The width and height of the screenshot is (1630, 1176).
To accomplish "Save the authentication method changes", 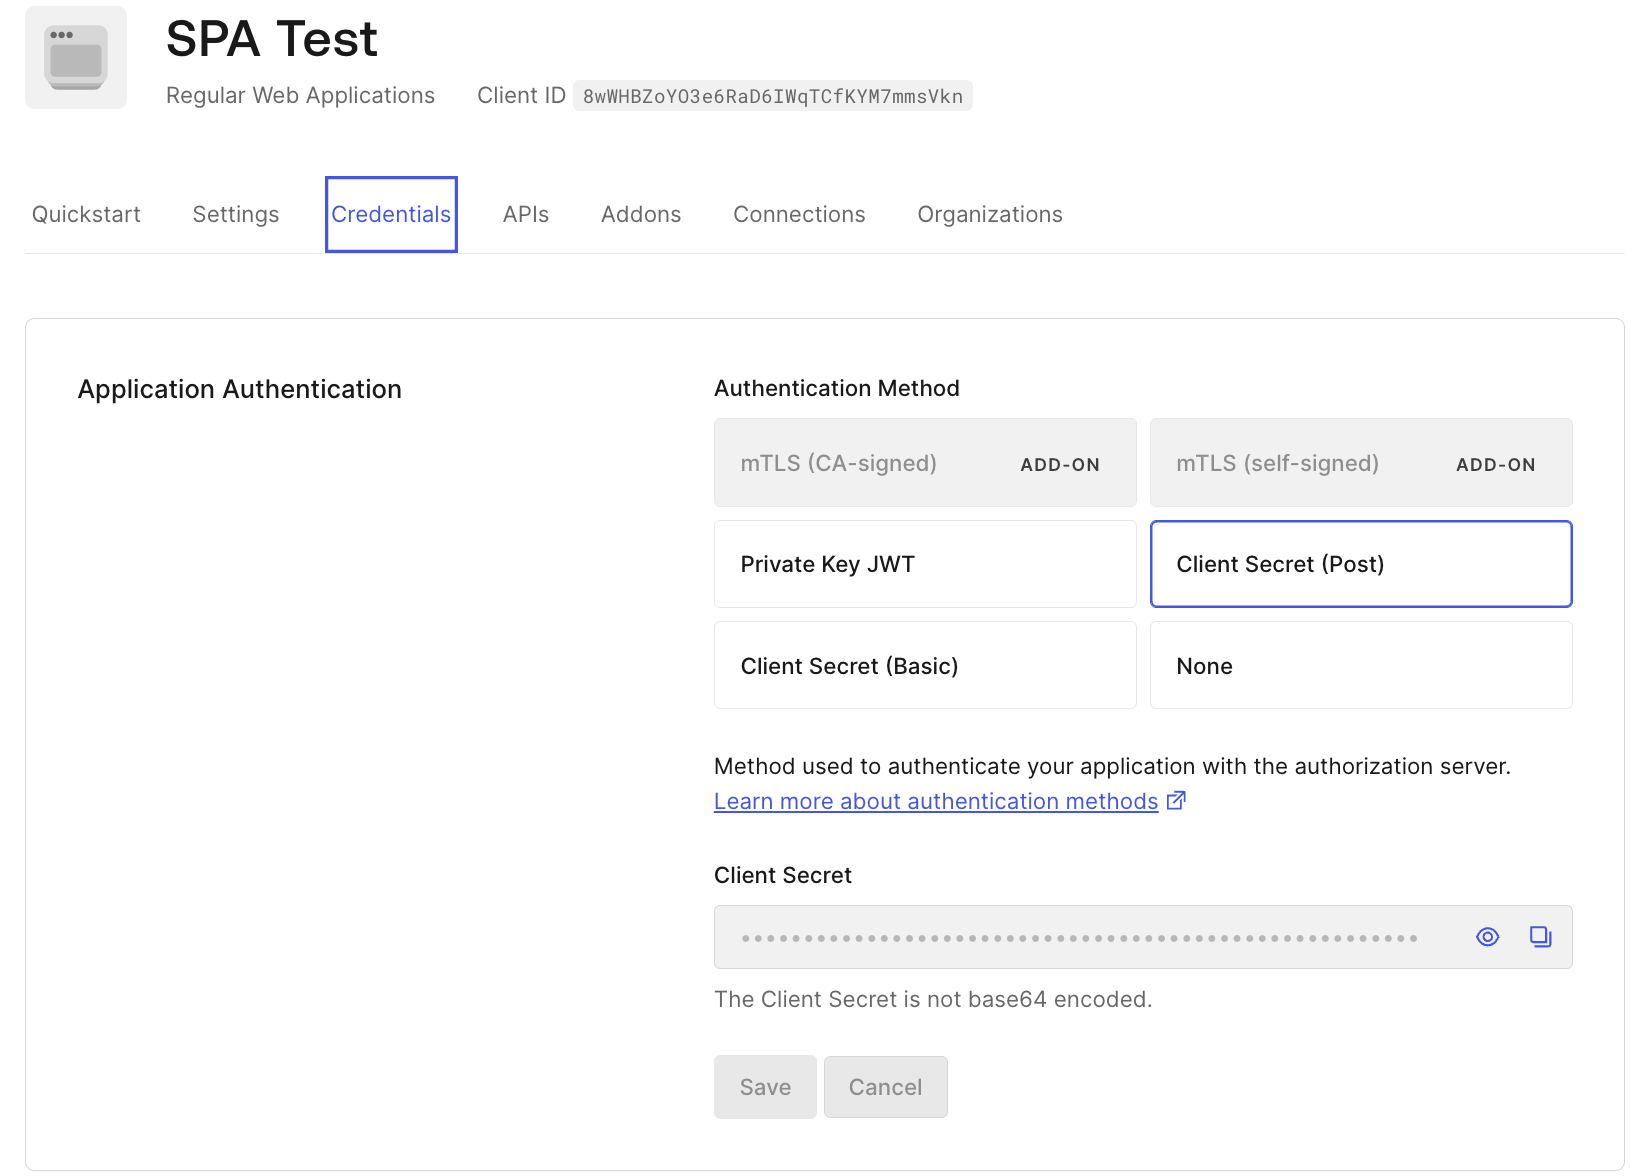I will pyautogui.click(x=765, y=1087).
